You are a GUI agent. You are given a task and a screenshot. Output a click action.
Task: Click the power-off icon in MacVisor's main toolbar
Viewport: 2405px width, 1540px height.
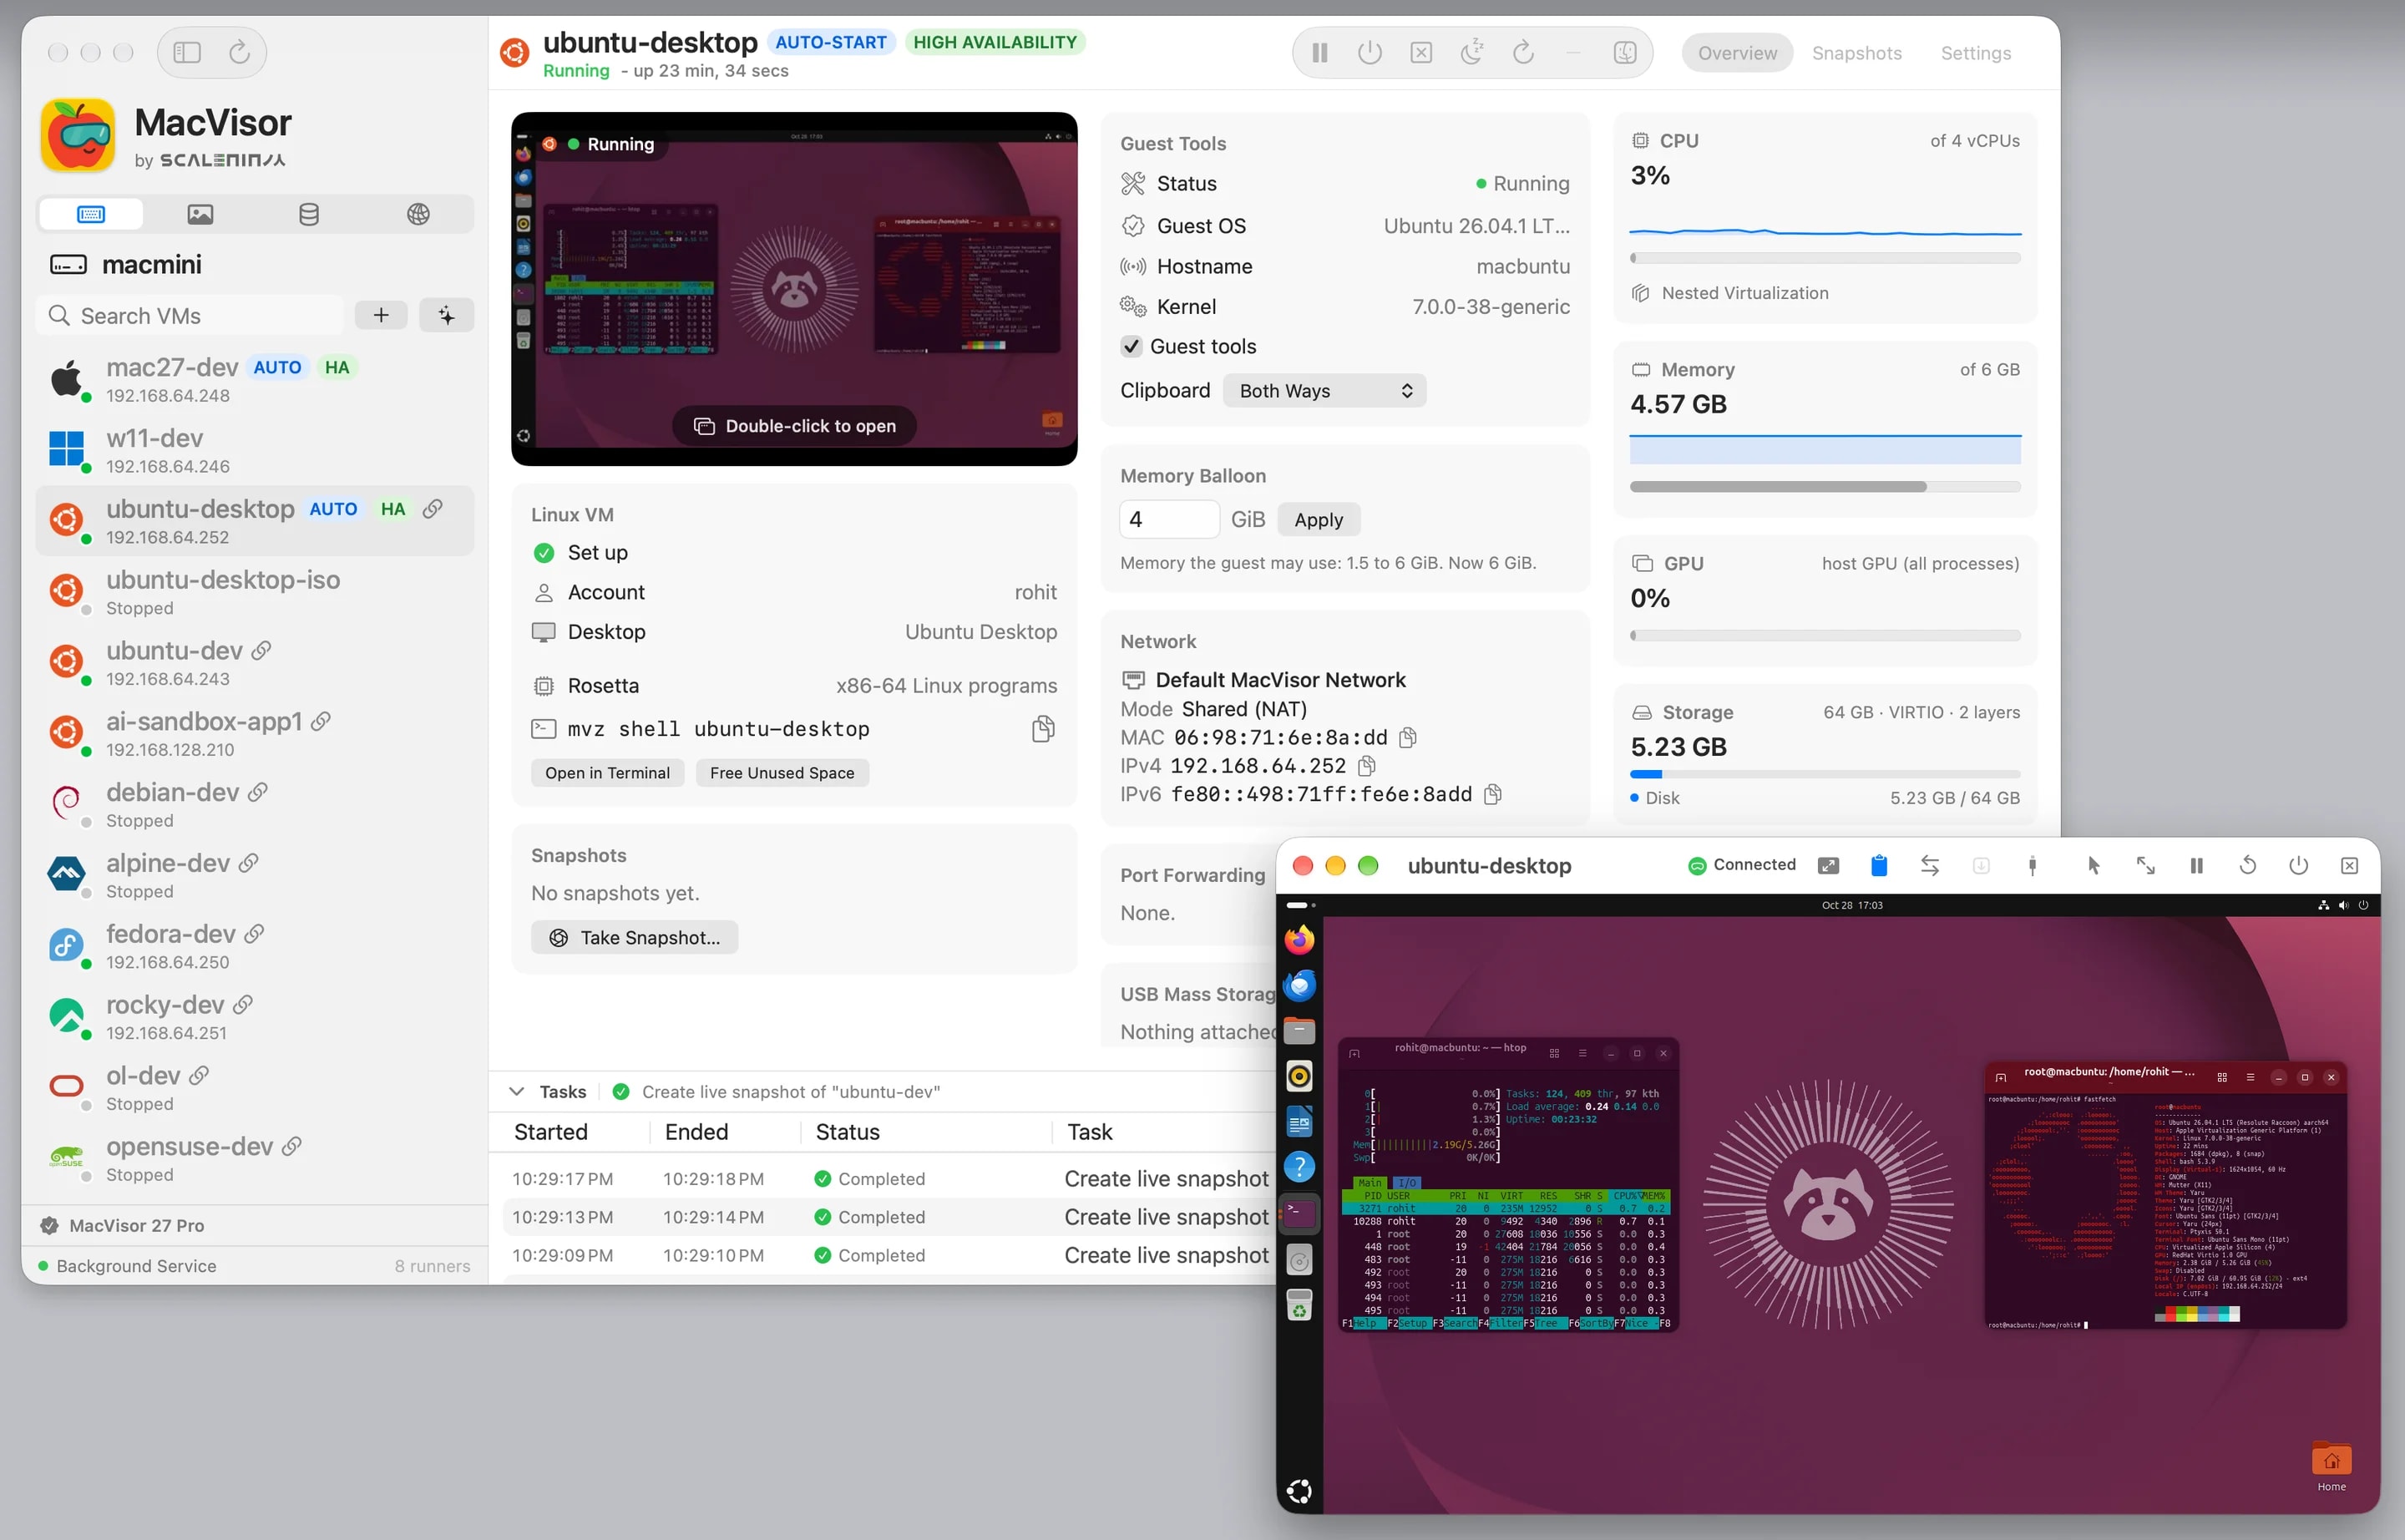pyautogui.click(x=1370, y=53)
